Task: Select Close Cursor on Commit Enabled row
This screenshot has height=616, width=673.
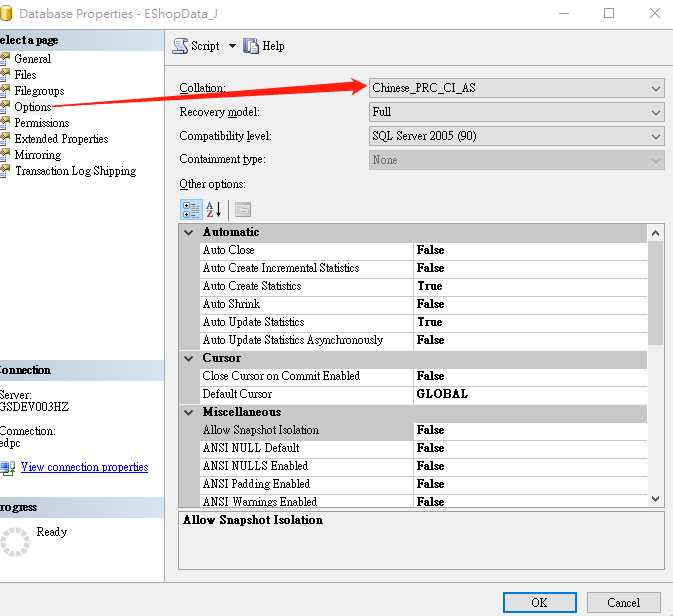Action: click(424, 376)
